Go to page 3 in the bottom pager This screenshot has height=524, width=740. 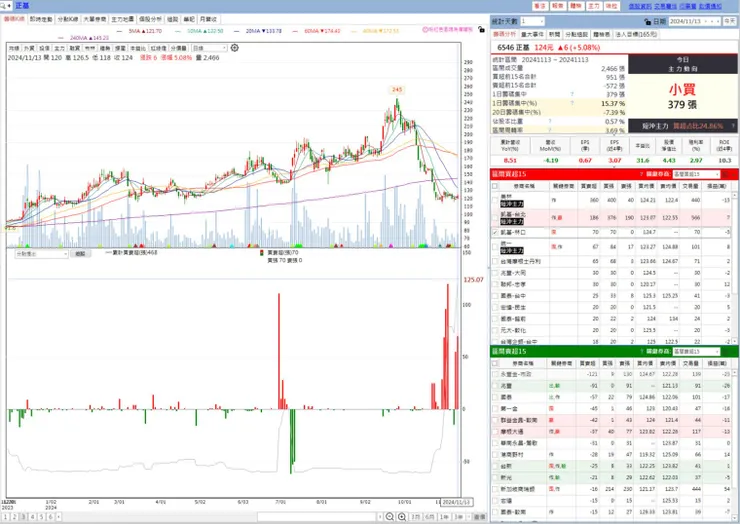(24, 517)
